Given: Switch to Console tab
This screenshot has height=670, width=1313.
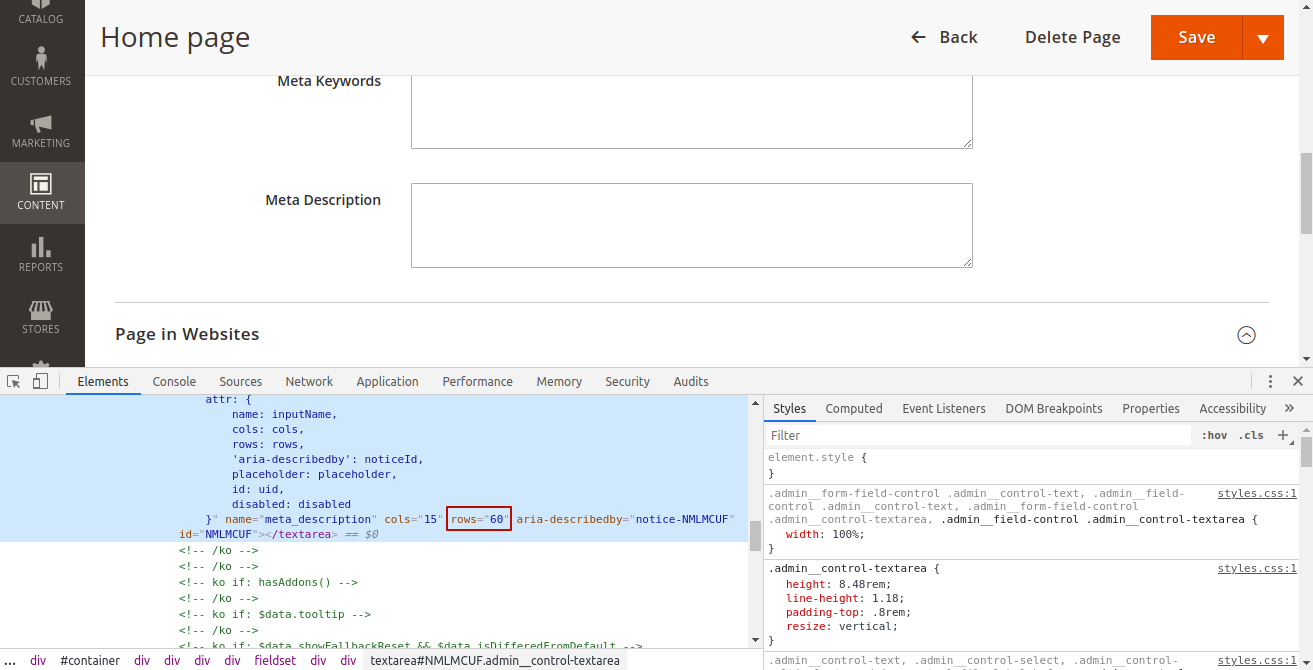Looking at the screenshot, I should (174, 381).
